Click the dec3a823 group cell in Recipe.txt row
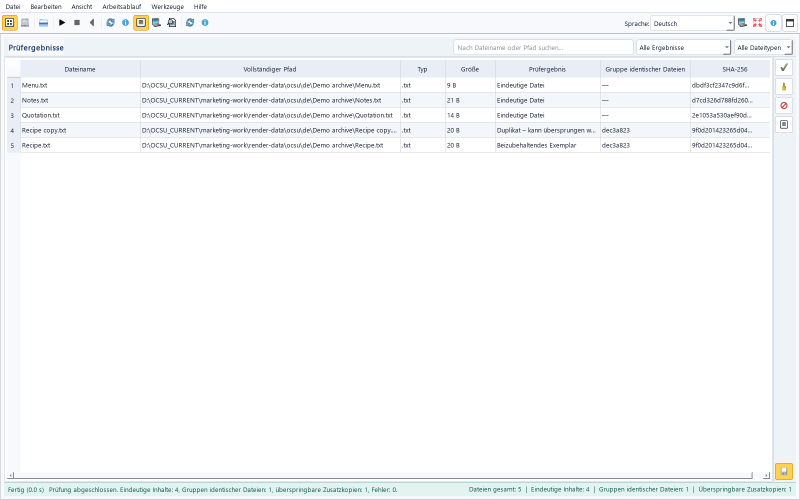This screenshot has width=800, height=500. tap(645, 145)
